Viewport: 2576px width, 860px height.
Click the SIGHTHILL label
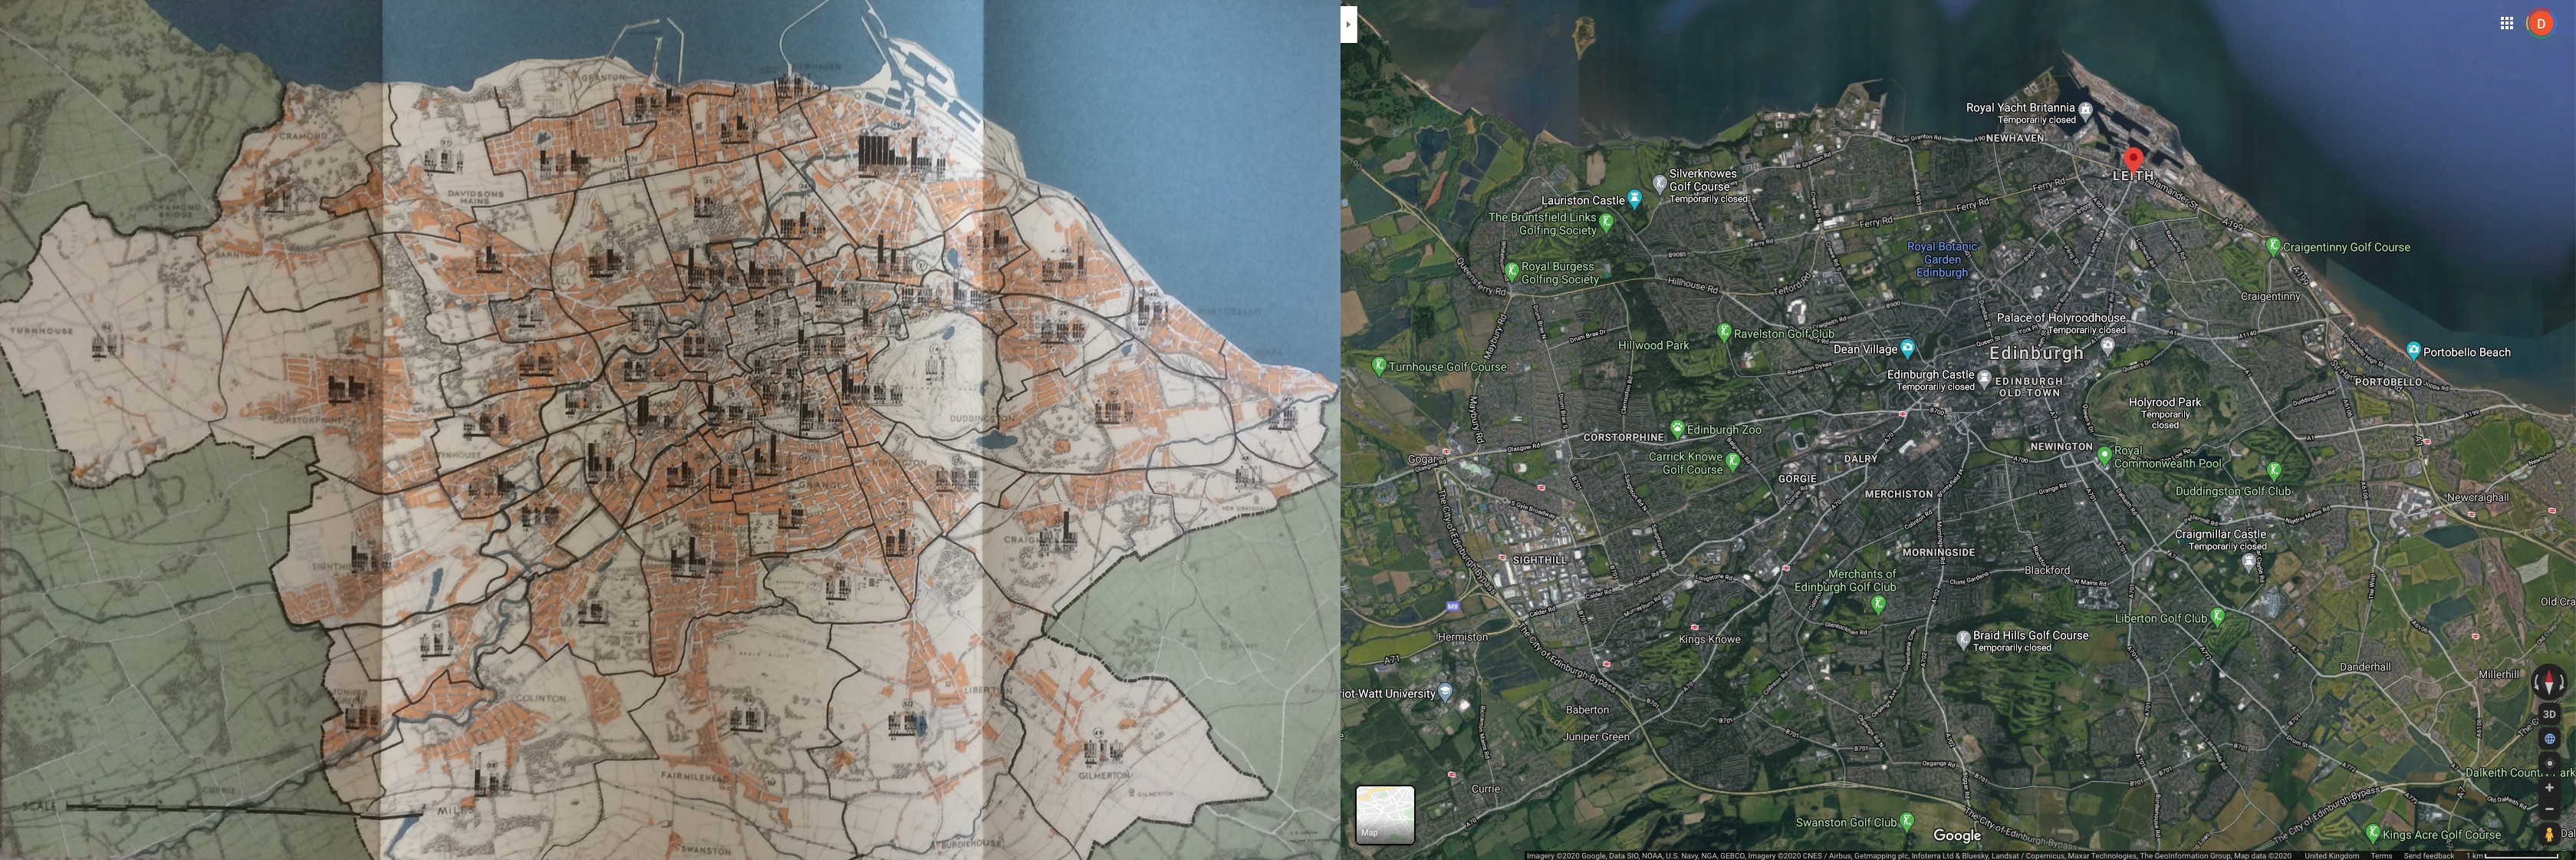coord(1539,560)
